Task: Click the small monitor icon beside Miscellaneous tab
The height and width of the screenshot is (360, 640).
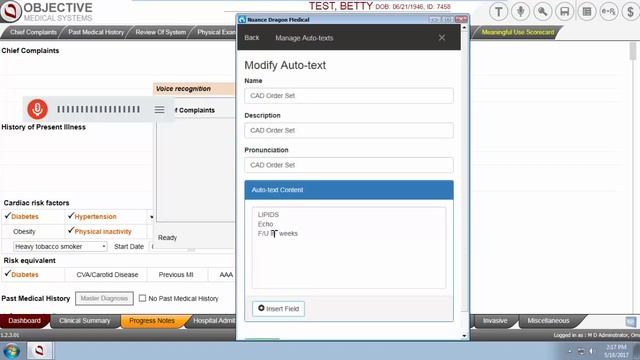Action: (x=631, y=321)
